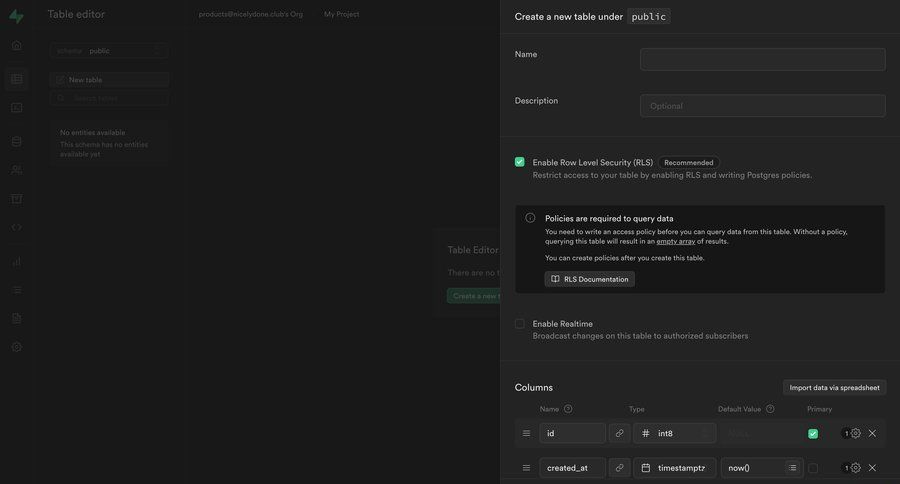
Task: Click the default value field of id
Action: 762,433
